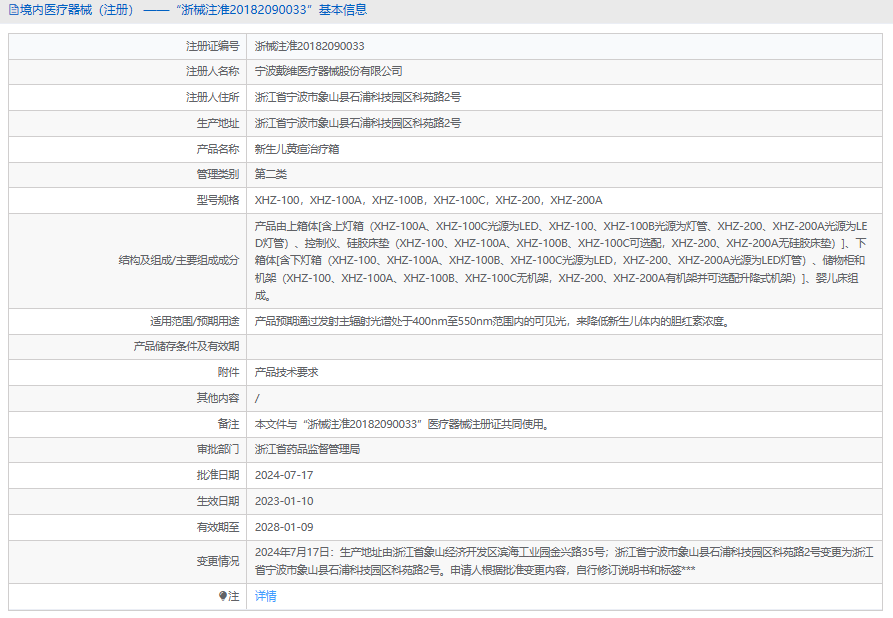Click the document icon beside the page title
This screenshot has height=618, width=893.
click(12, 10)
